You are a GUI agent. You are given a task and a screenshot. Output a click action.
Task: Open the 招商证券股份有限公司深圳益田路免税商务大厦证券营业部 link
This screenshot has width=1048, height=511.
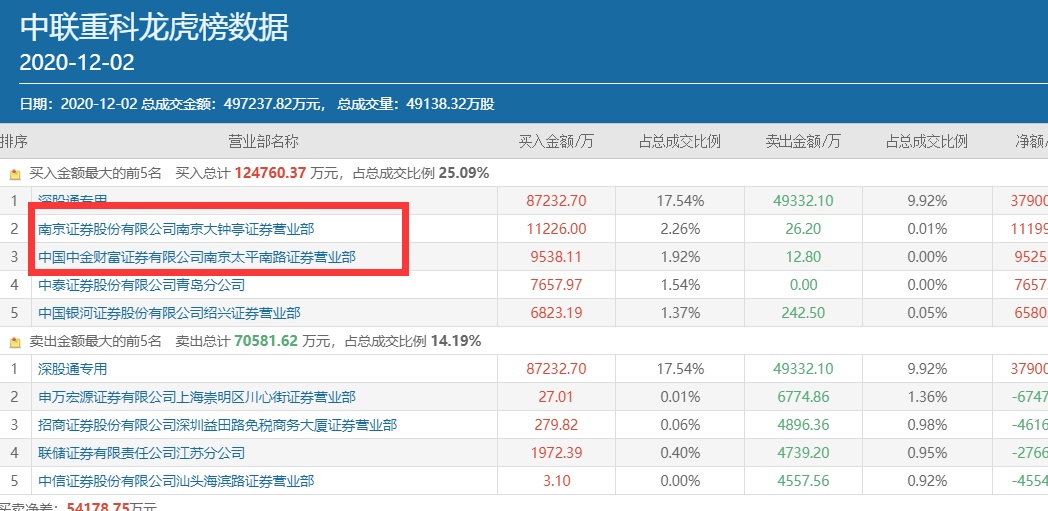tap(218, 425)
